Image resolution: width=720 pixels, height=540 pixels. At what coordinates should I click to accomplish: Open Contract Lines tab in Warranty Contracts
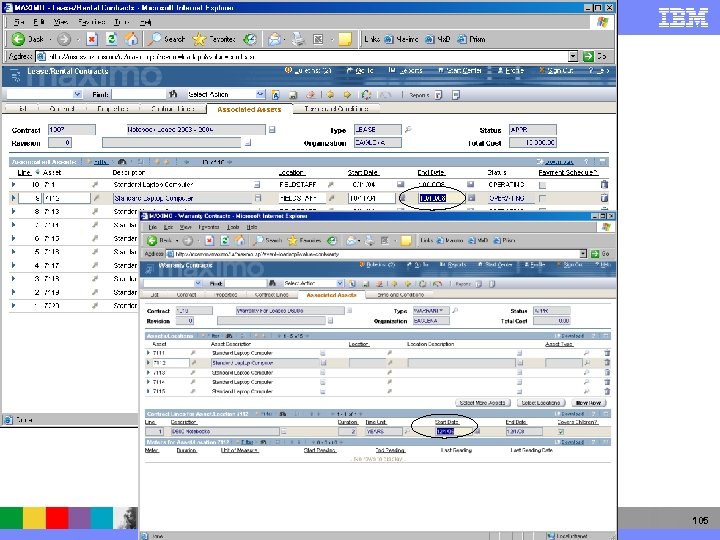tap(271, 295)
